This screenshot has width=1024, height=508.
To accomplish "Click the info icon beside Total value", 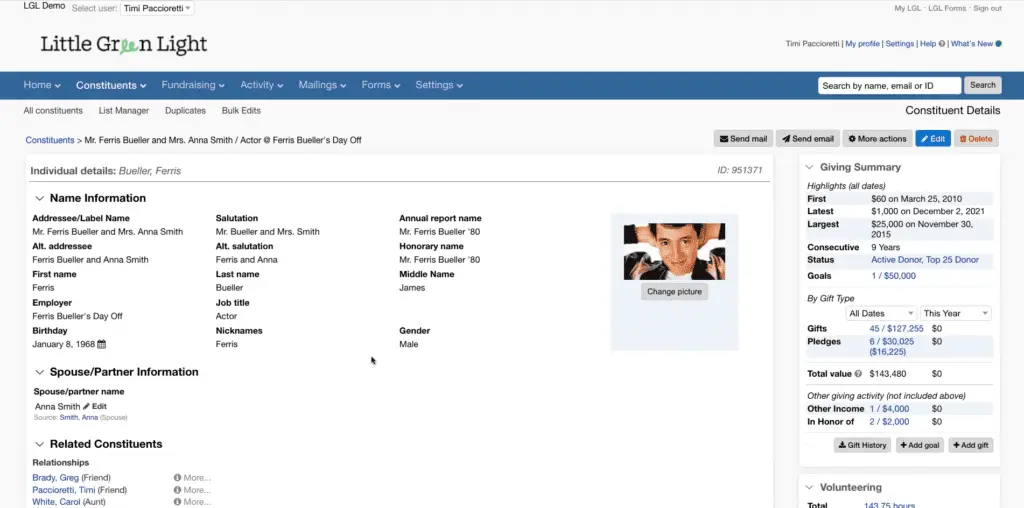I will pos(858,374).
